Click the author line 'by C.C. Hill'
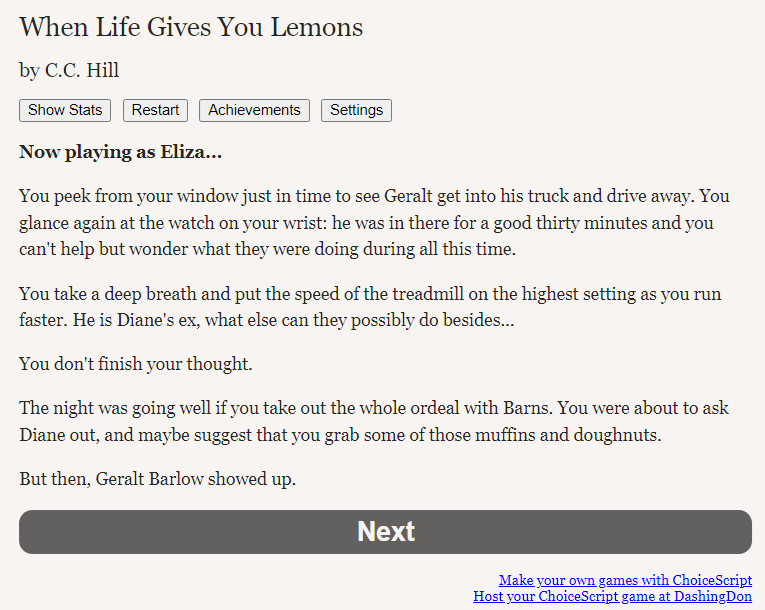This screenshot has height=610, width=765. tap(69, 70)
